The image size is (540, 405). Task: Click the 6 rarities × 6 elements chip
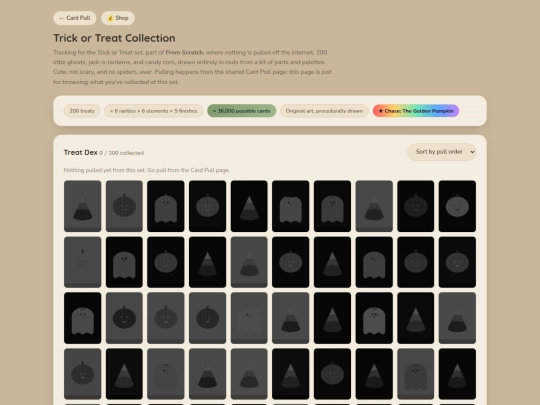(x=154, y=111)
